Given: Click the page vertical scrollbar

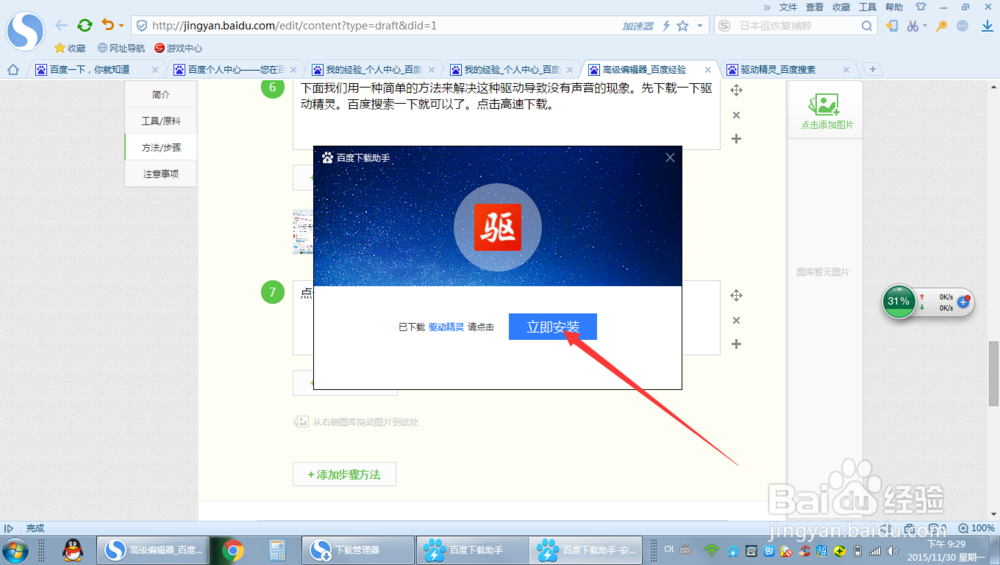Looking at the screenshot, I should click(994, 373).
